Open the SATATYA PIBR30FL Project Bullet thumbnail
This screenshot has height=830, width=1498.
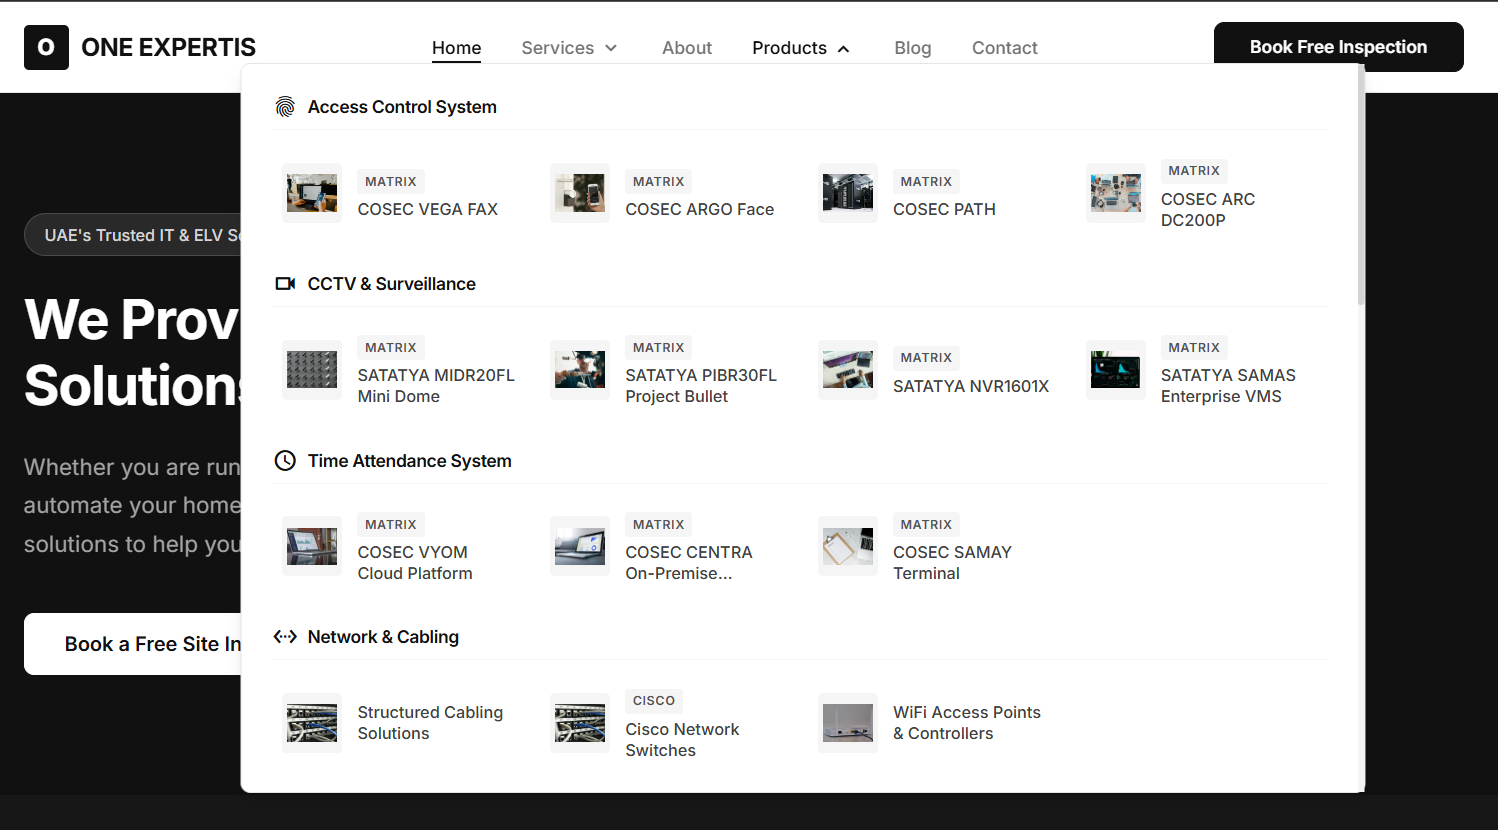580,370
